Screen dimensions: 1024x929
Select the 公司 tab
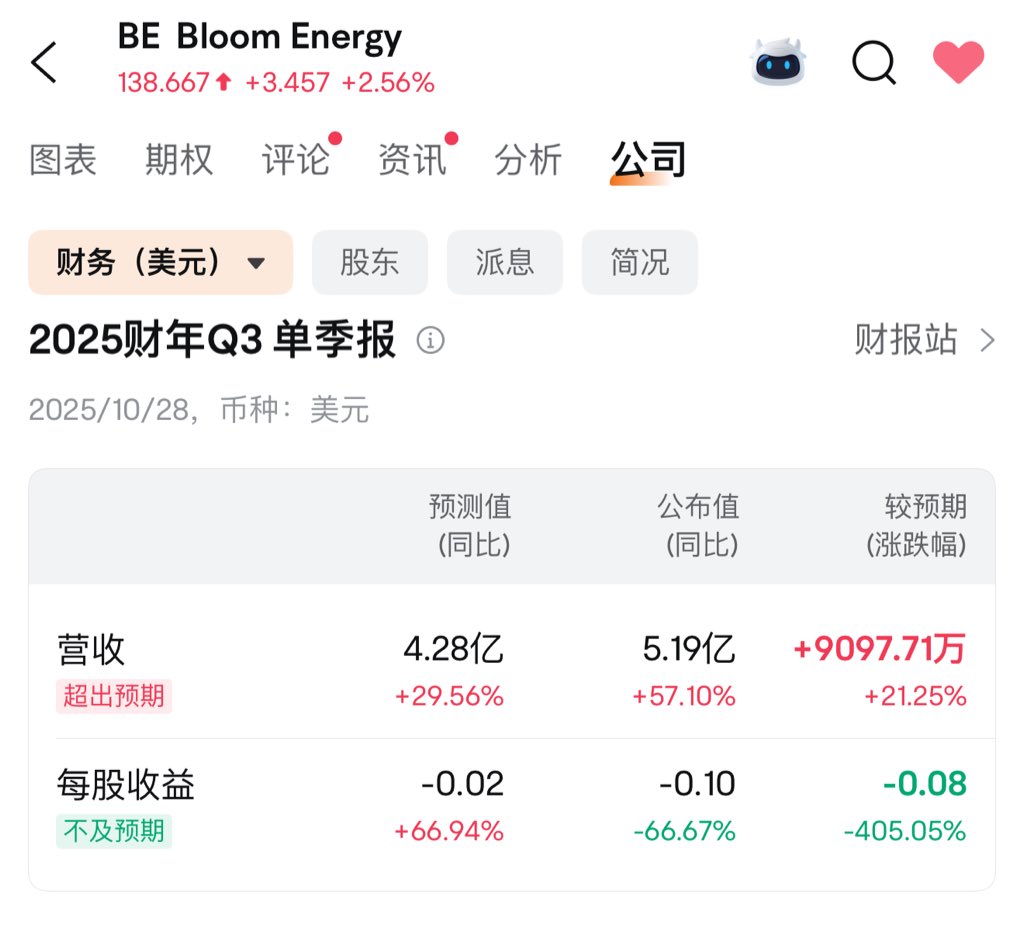(x=648, y=160)
